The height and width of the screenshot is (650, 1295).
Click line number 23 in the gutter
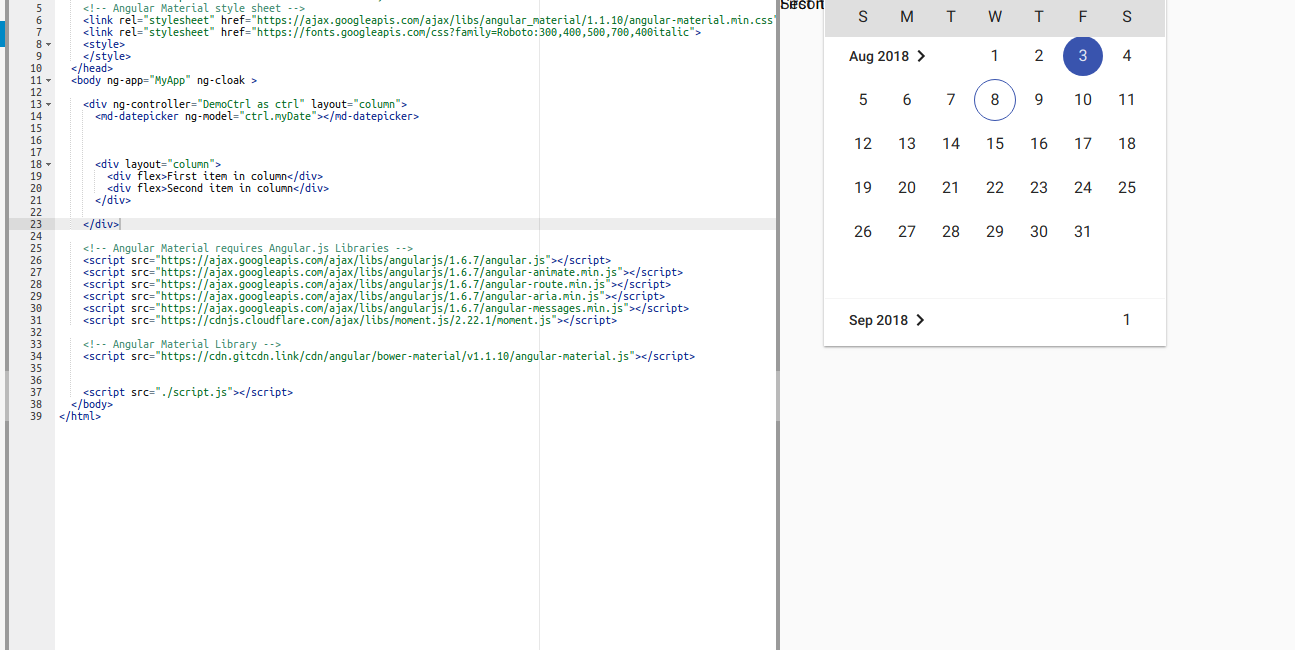click(35, 224)
